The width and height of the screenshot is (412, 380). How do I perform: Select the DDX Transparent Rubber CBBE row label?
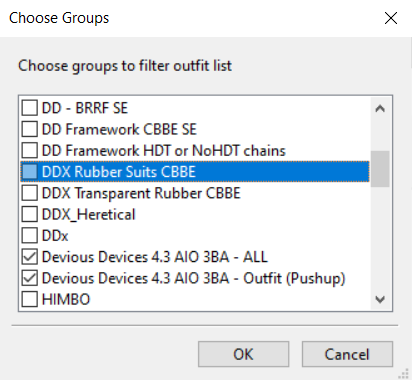point(141,193)
